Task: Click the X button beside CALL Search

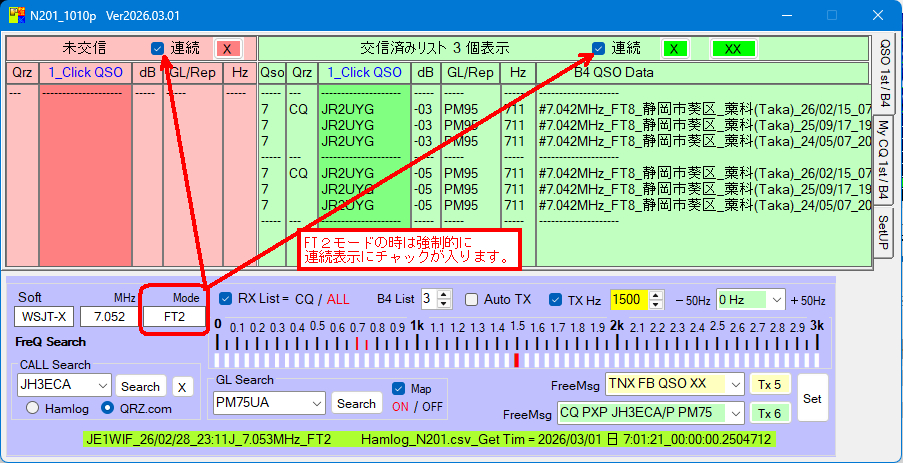Action: point(182,386)
